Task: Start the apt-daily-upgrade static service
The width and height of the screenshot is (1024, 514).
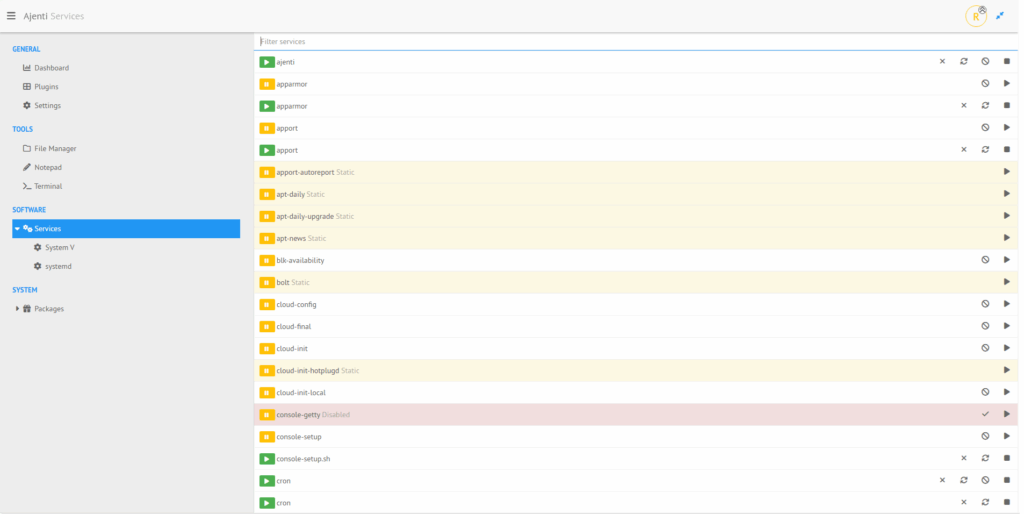Action: 1007,216
